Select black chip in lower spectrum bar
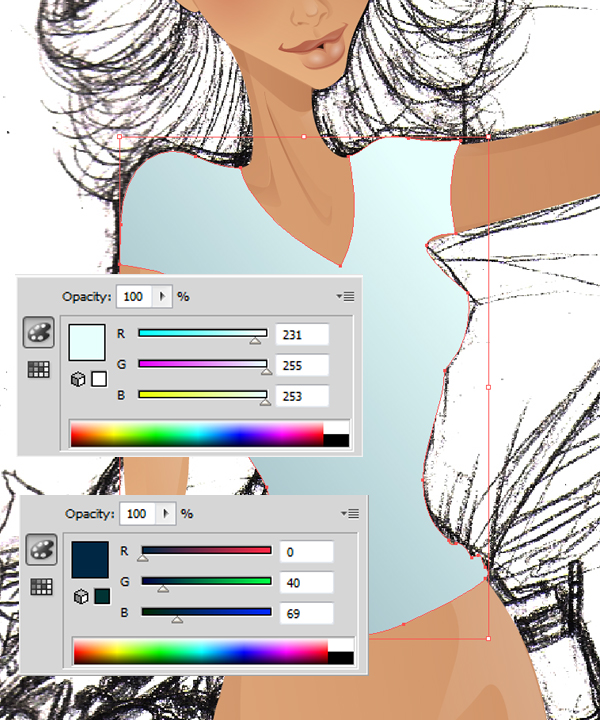Viewport: 600px width, 720px height. click(x=341, y=658)
